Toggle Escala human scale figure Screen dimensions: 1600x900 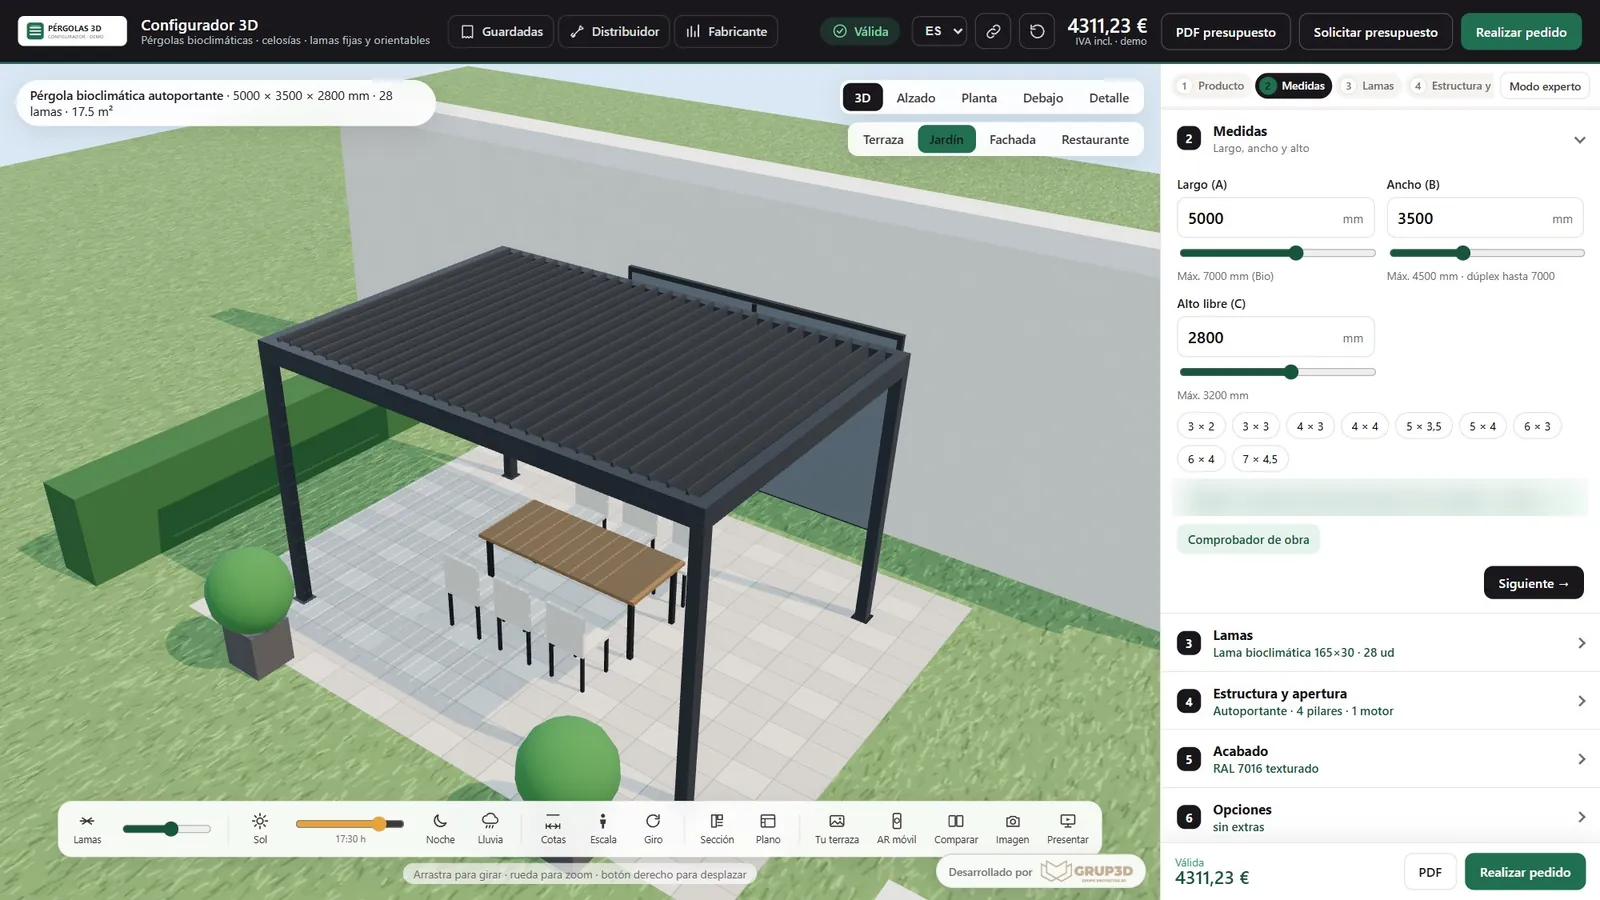[603, 829]
